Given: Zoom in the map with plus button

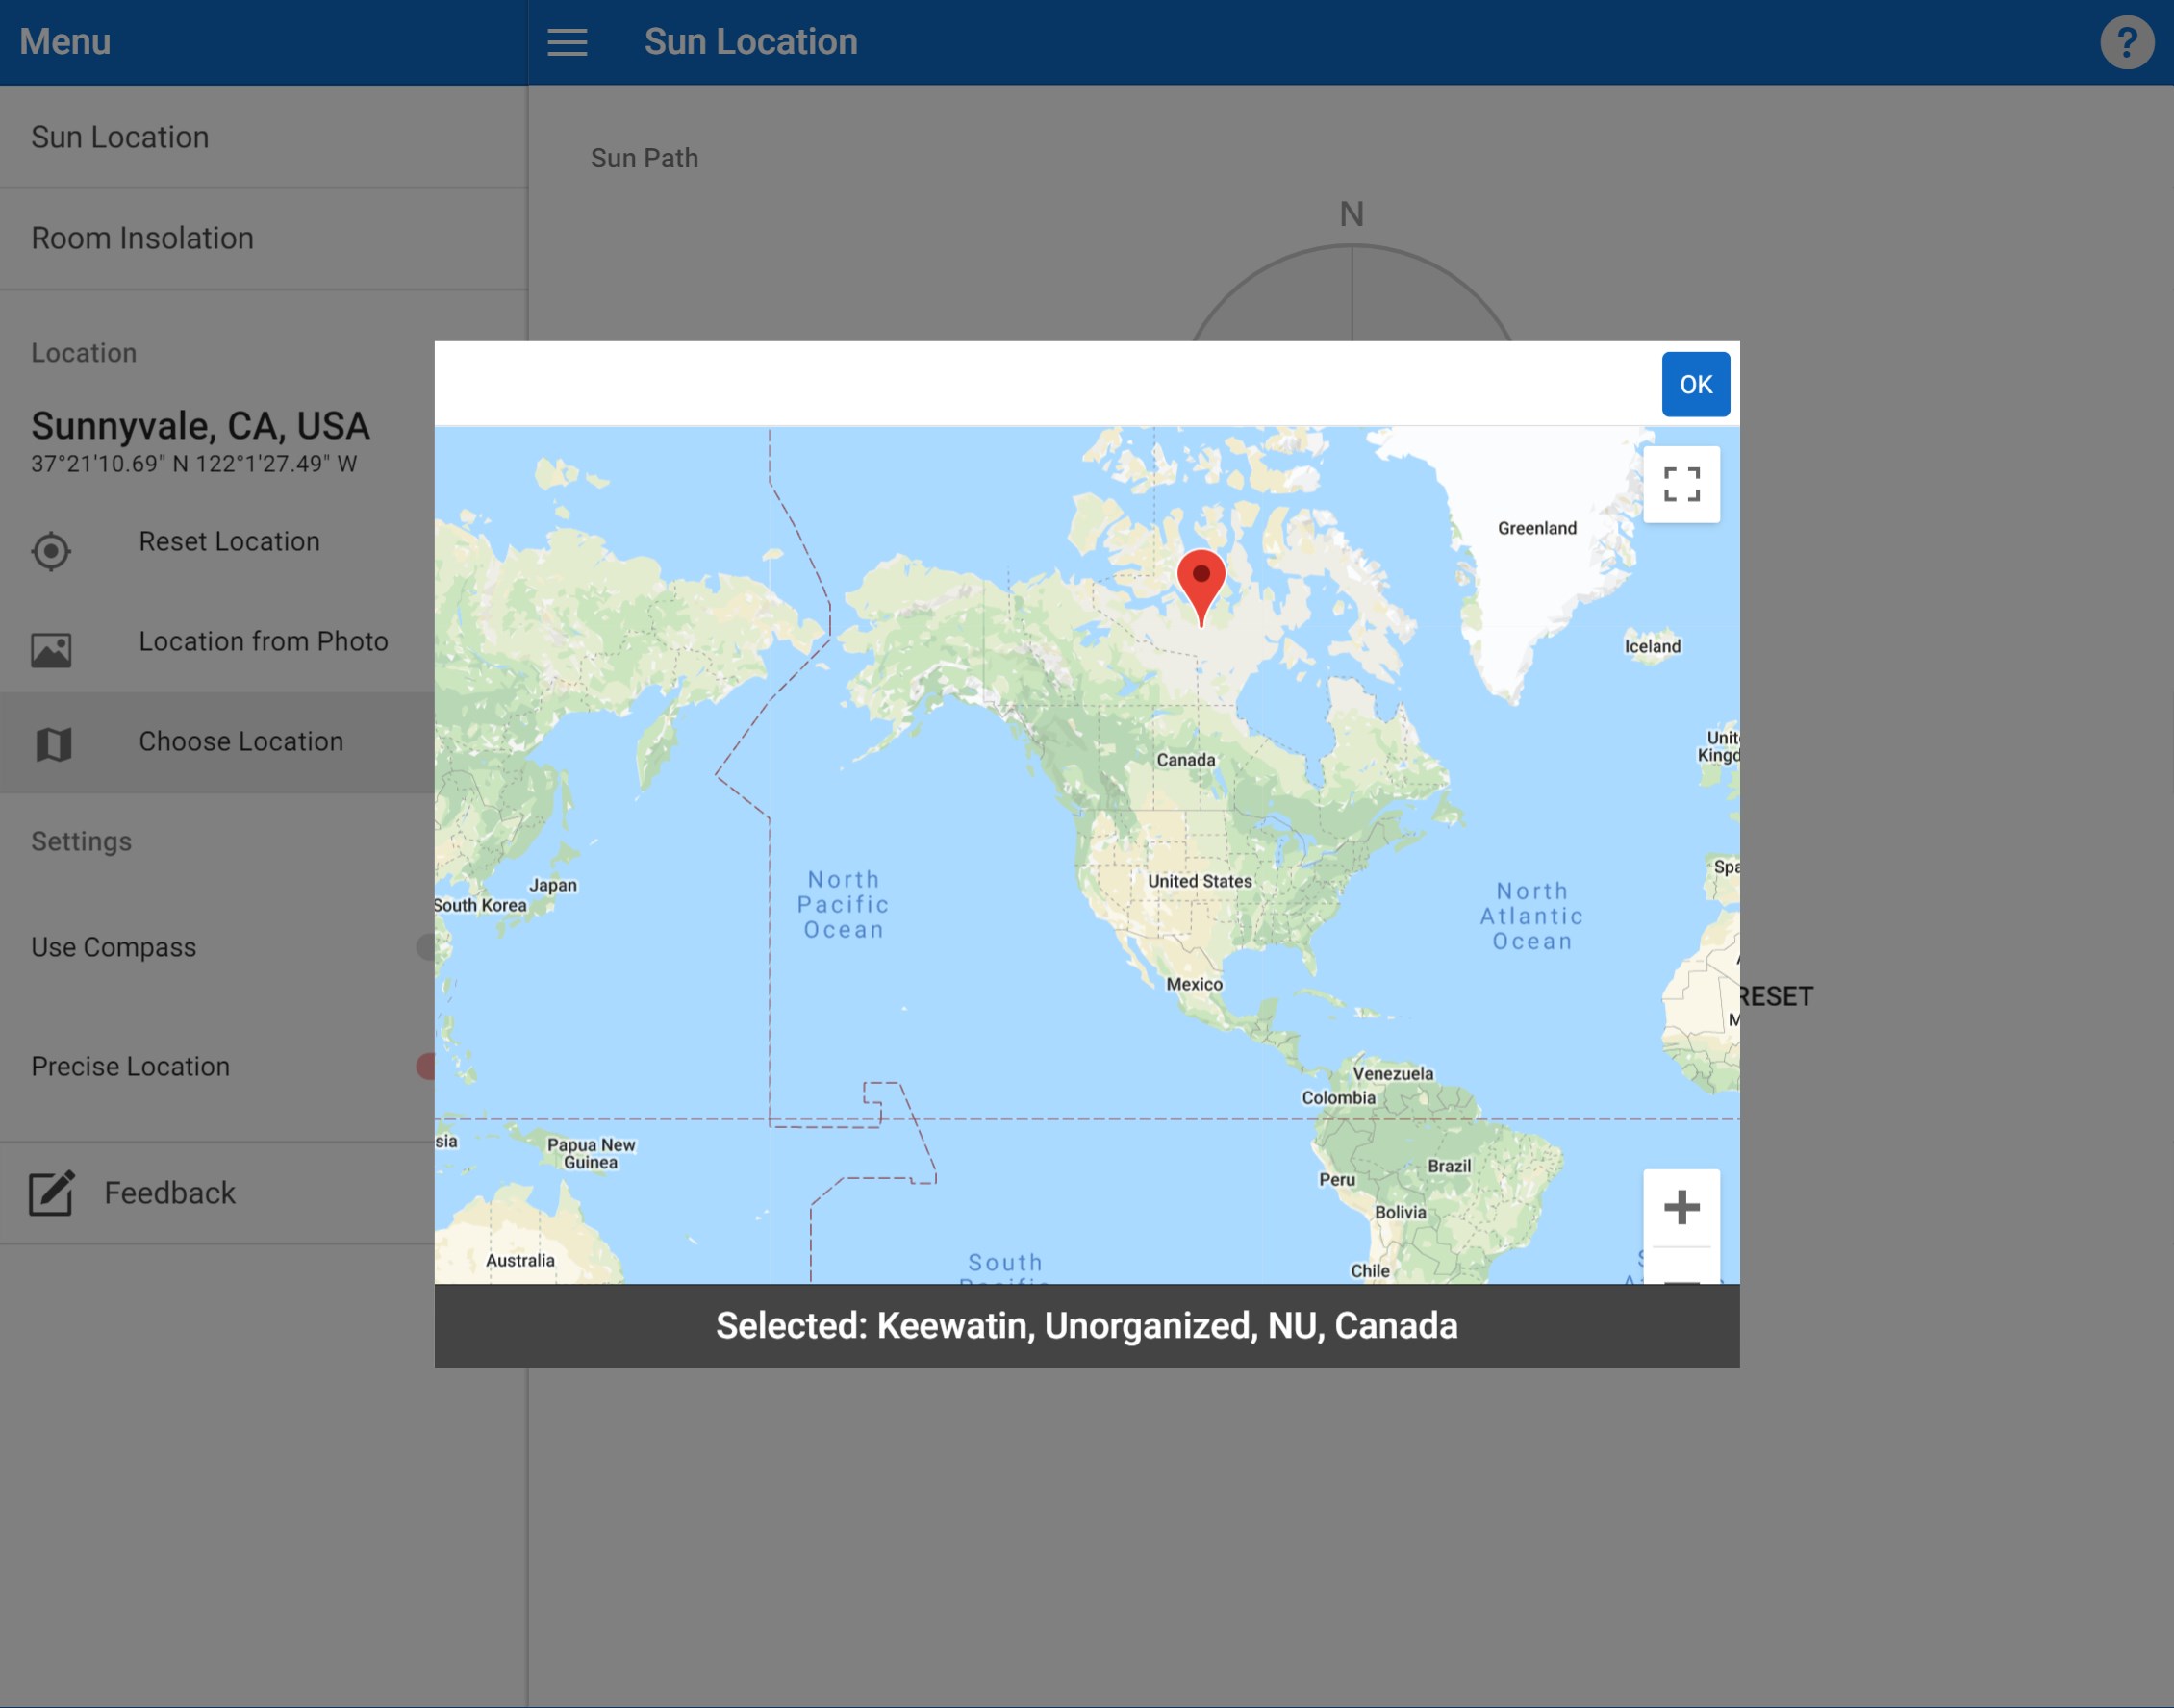Looking at the screenshot, I should [1681, 1207].
